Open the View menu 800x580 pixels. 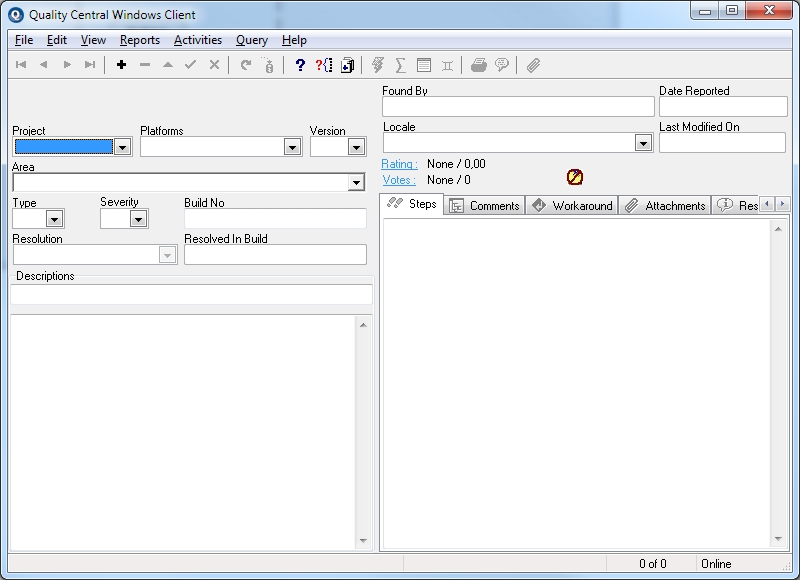click(x=93, y=40)
